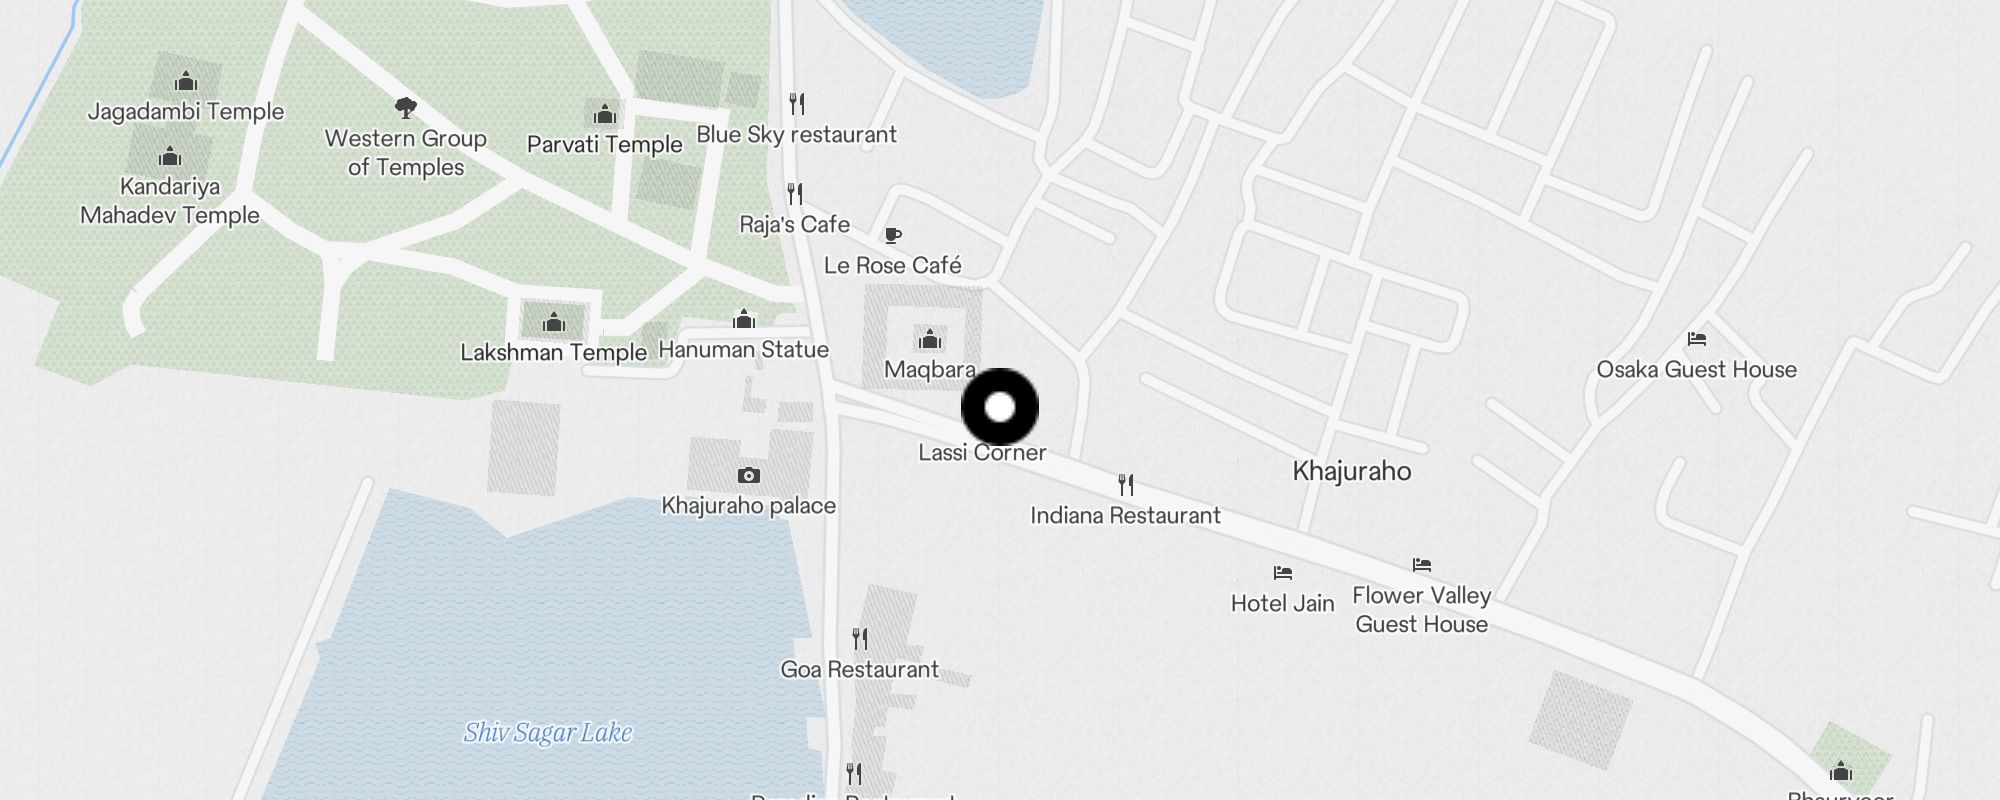Image resolution: width=2000 pixels, height=800 pixels.
Task: Click the Lassi Corner label
Action: tap(982, 453)
